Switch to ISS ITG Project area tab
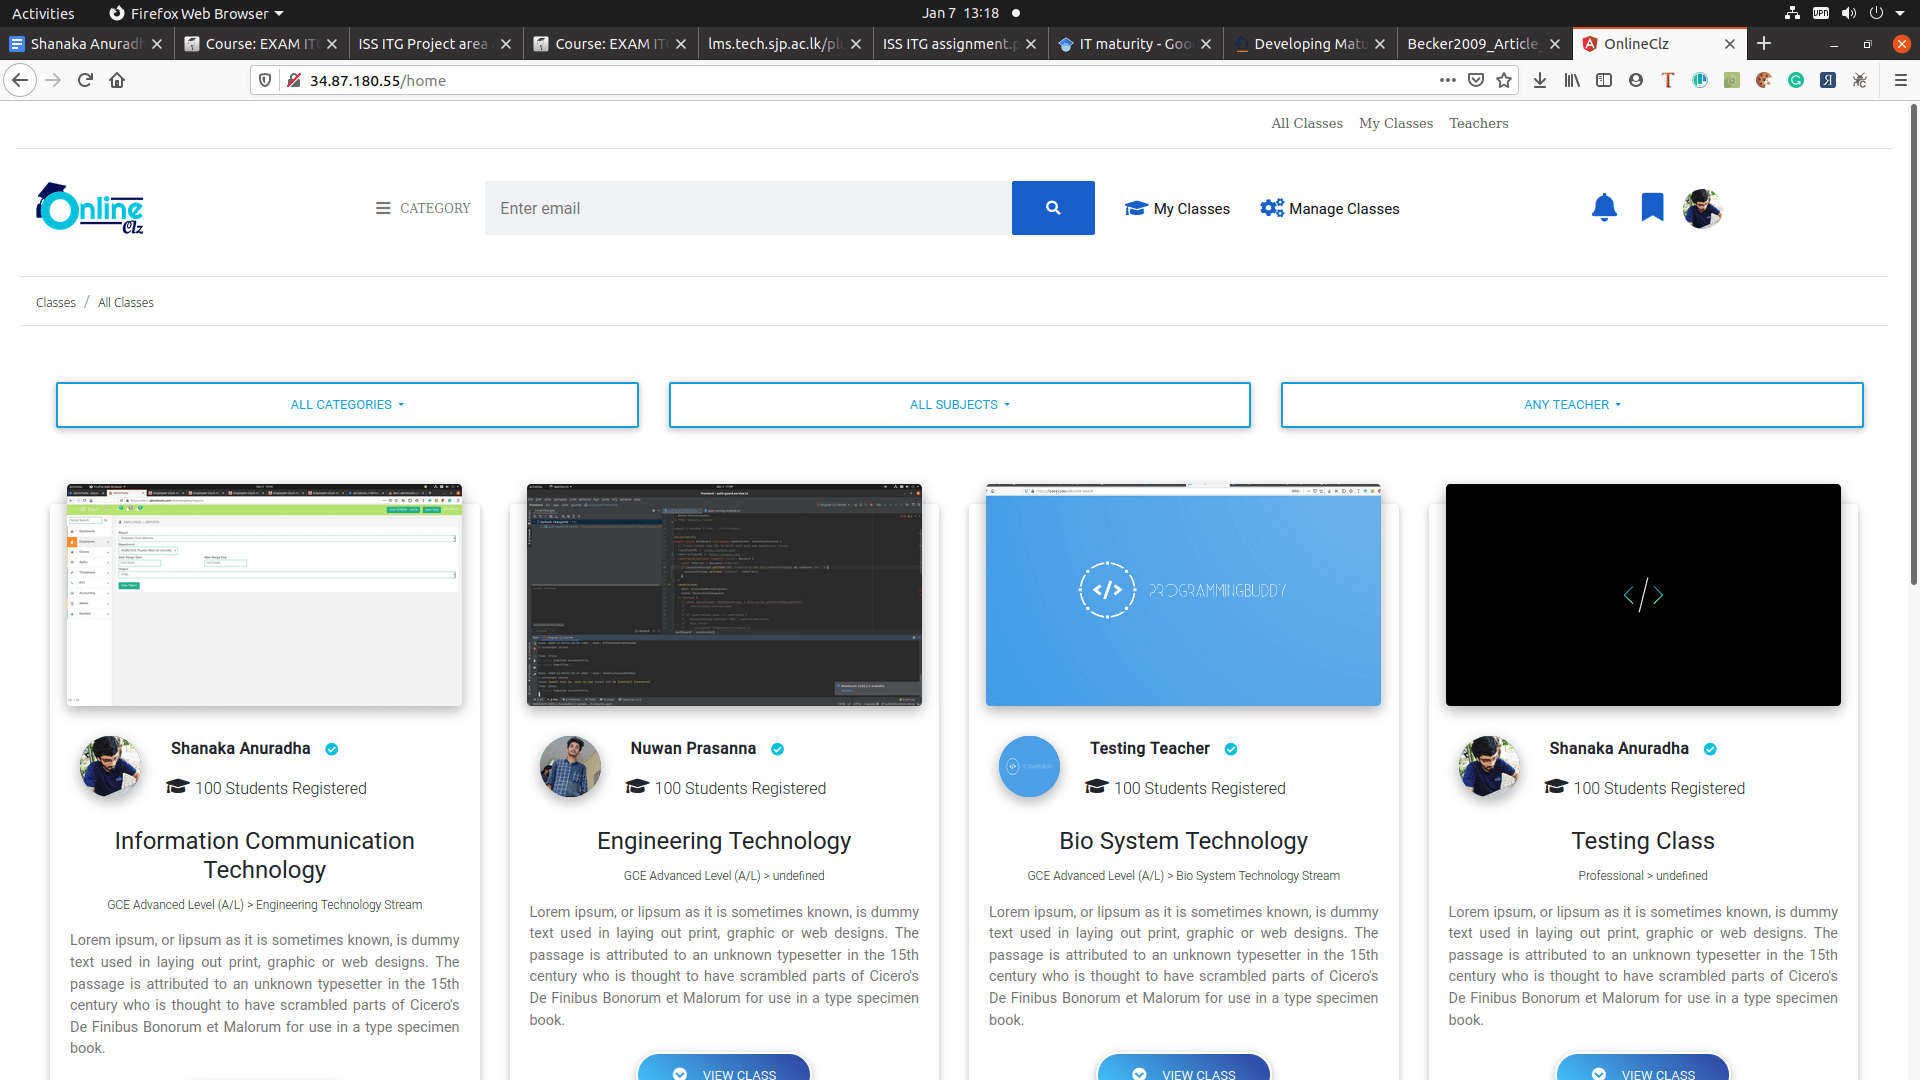The width and height of the screenshot is (1920, 1080). (x=422, y=44)
